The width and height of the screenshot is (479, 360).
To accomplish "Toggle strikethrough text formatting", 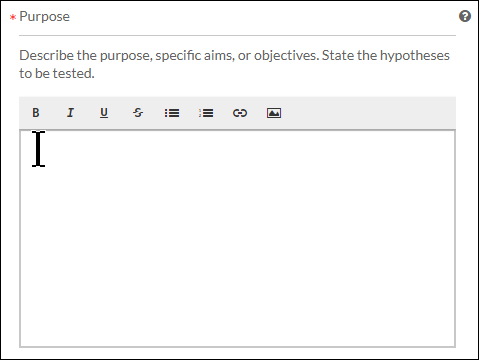I will pyautogui.click(x=138, y=113).
